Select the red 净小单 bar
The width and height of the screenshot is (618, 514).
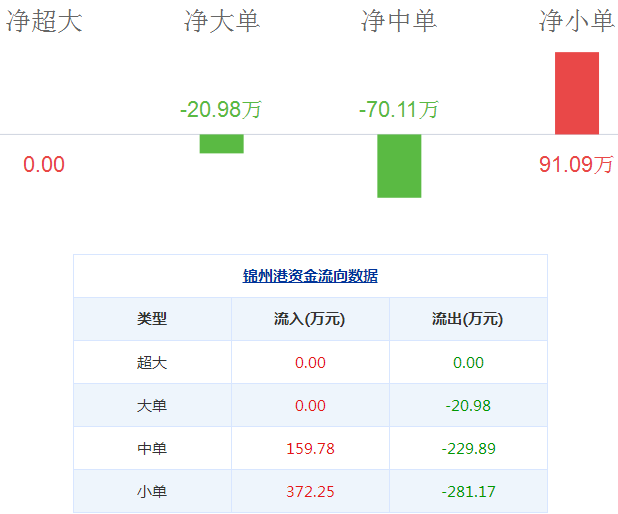pos(577,93)
